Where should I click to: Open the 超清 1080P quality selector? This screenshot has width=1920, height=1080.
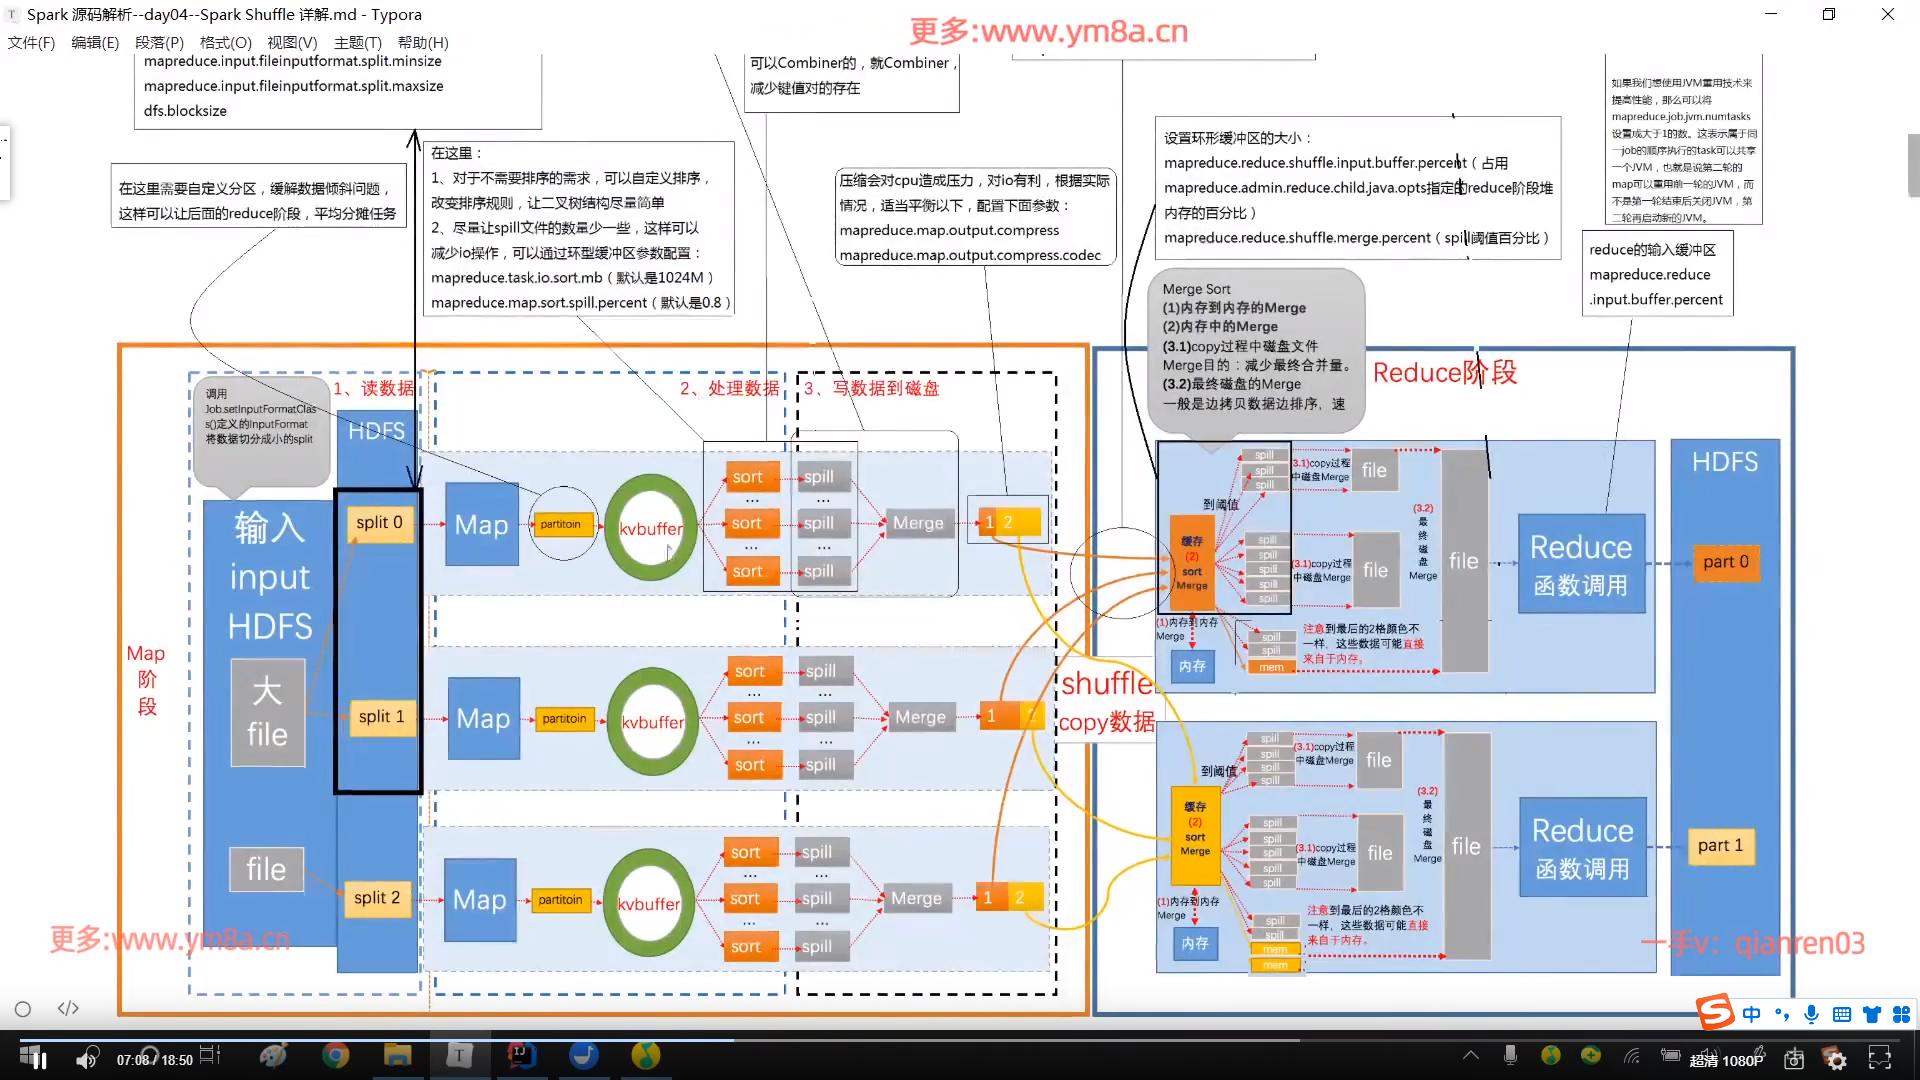pos(1726,1060)
